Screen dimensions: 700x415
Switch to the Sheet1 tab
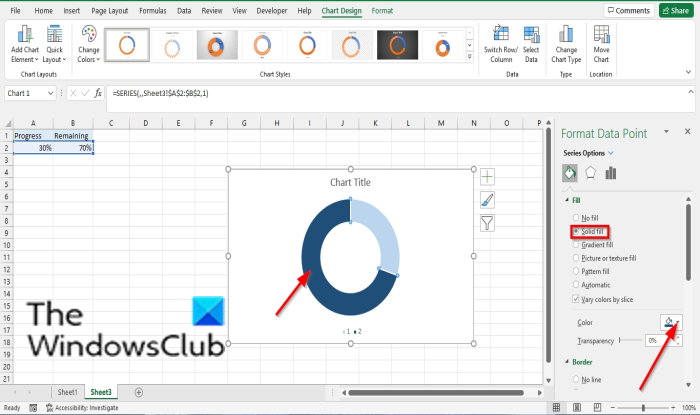67,392
